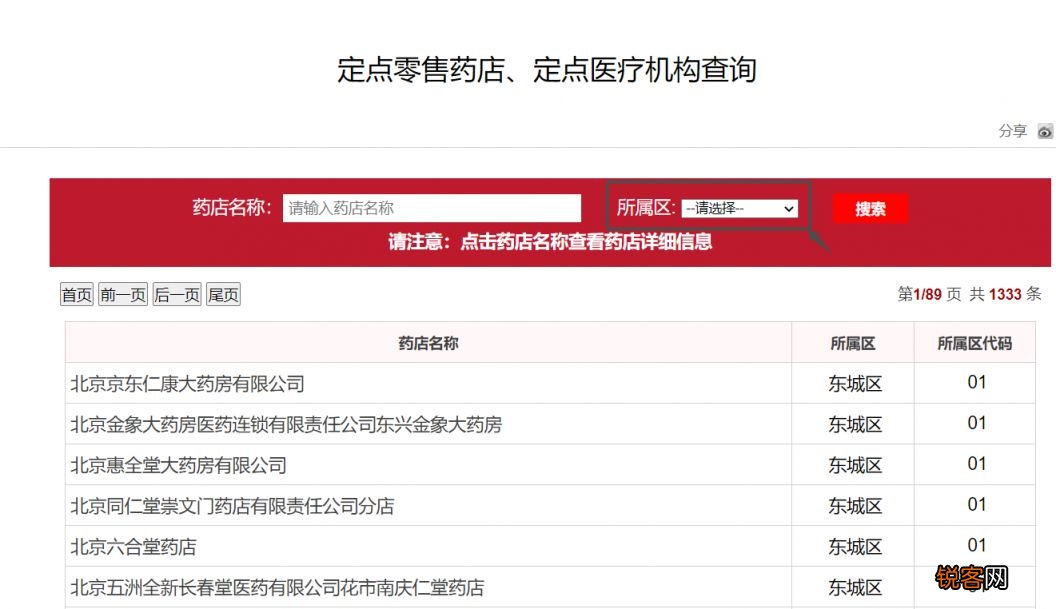Click 前一页 previous page button
The image size is (1056, 609).
pos(123,294)
